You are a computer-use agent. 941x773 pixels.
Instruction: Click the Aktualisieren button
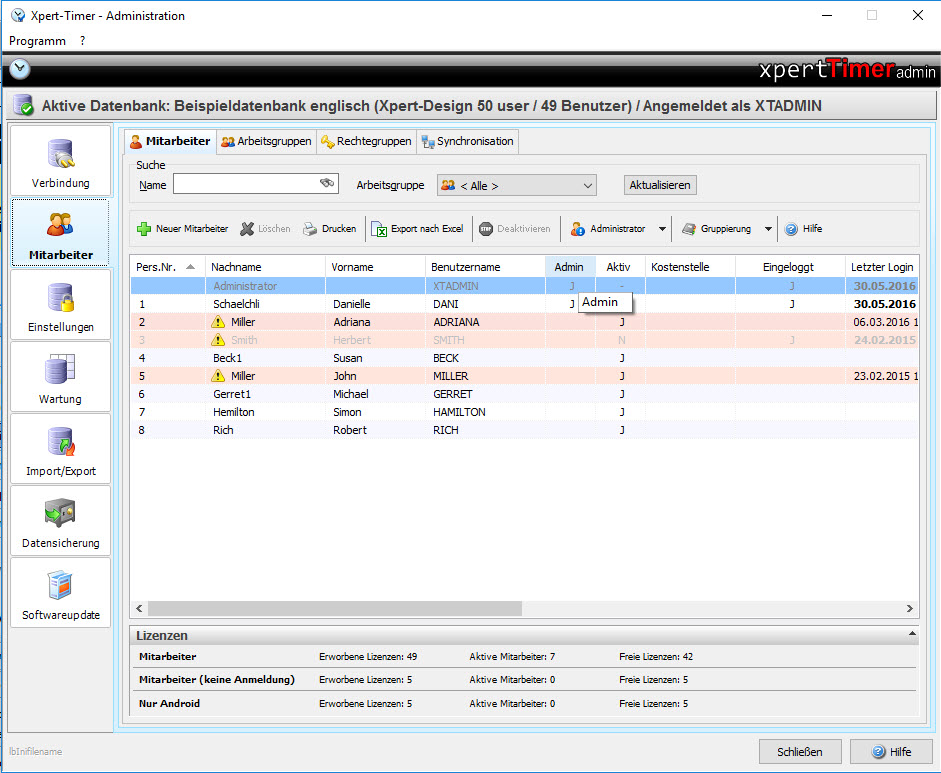[x=659, y=185]
